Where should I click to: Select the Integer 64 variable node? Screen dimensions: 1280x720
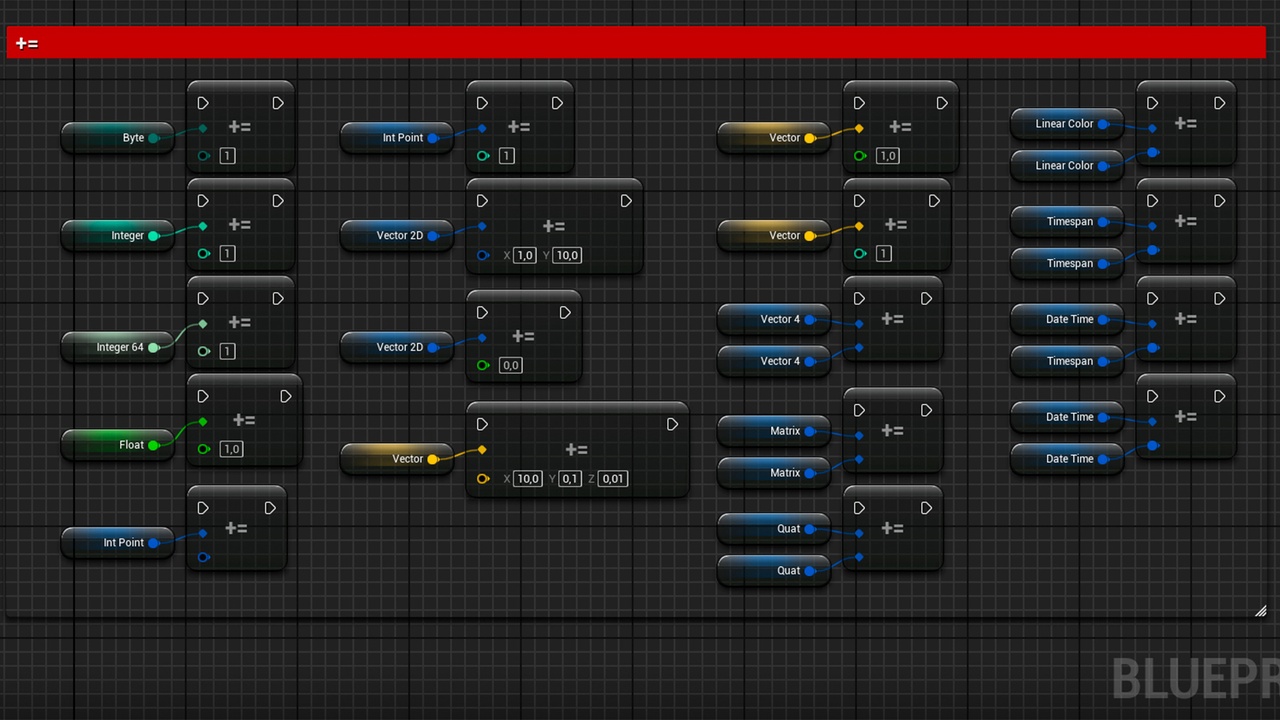(x=118, y=348)
